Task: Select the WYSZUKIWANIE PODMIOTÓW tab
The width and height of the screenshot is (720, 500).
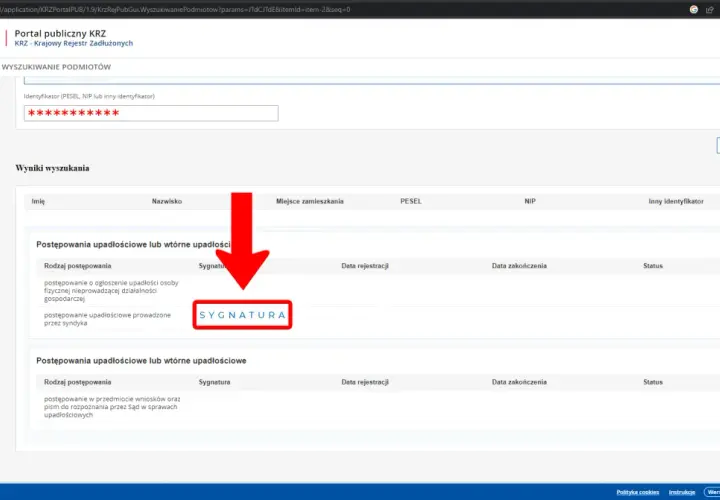Action: point(56,67)
